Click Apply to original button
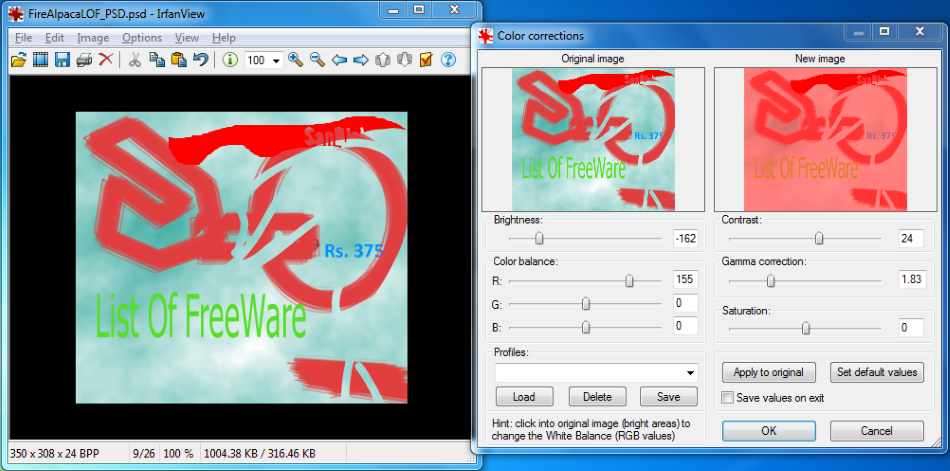The height and width of the screenshot is (471, 950). tap(768, 372)
